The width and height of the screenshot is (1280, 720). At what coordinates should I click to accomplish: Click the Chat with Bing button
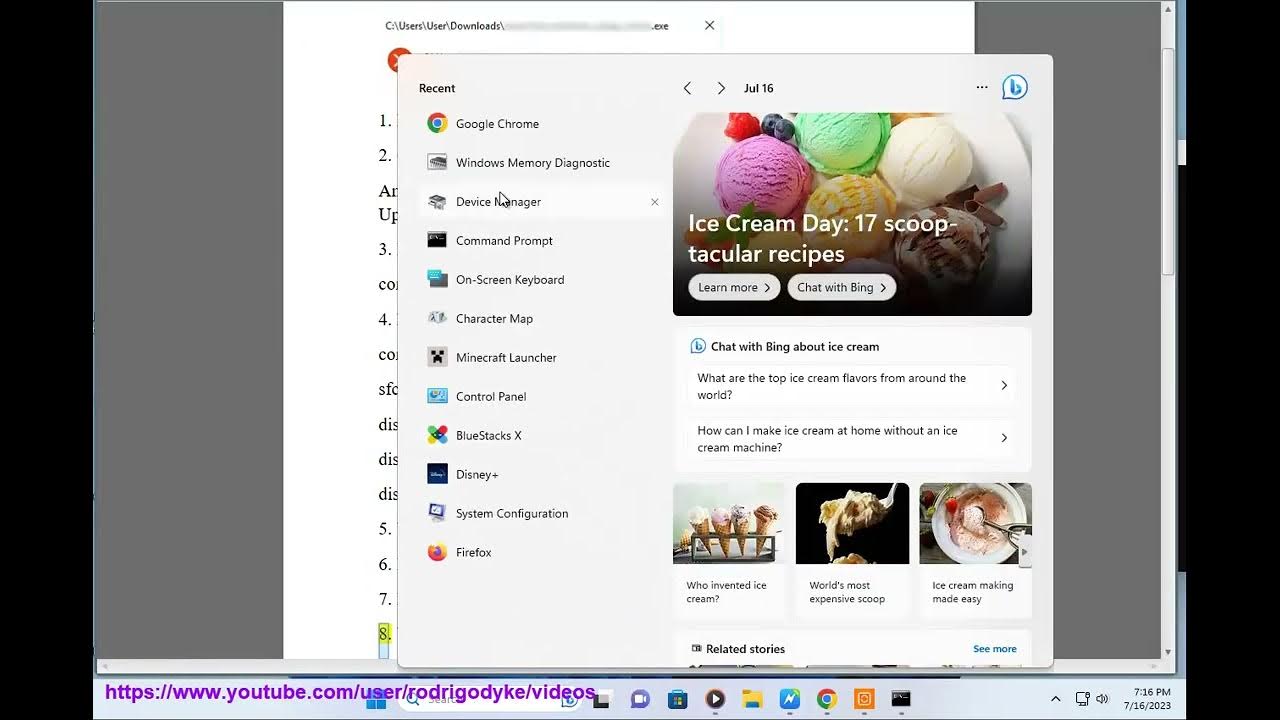click(x=842, y=287)
